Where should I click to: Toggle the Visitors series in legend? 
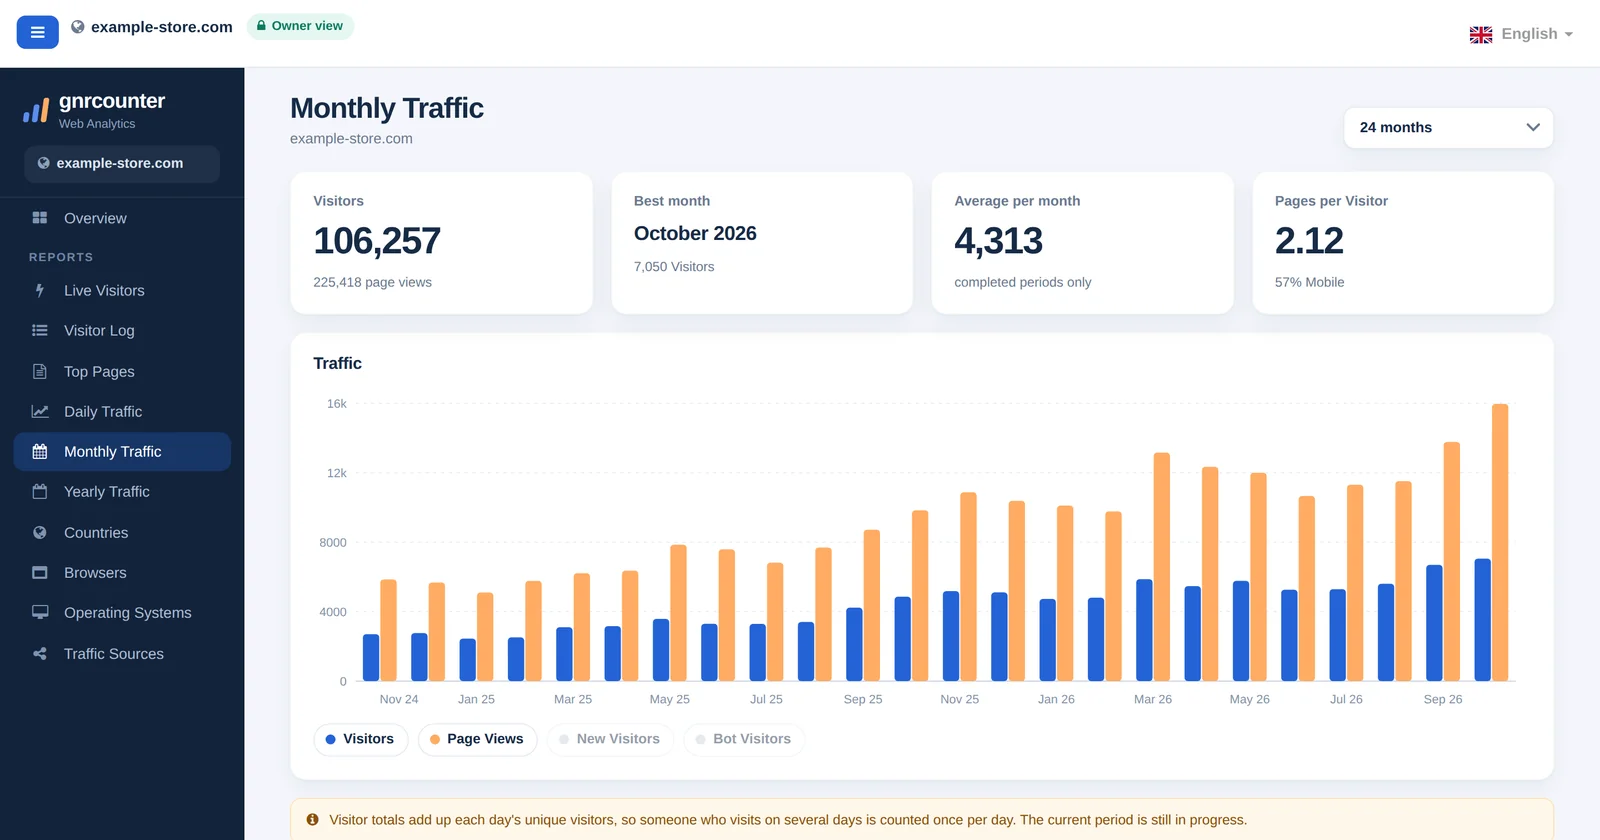[x=360, y=739]
